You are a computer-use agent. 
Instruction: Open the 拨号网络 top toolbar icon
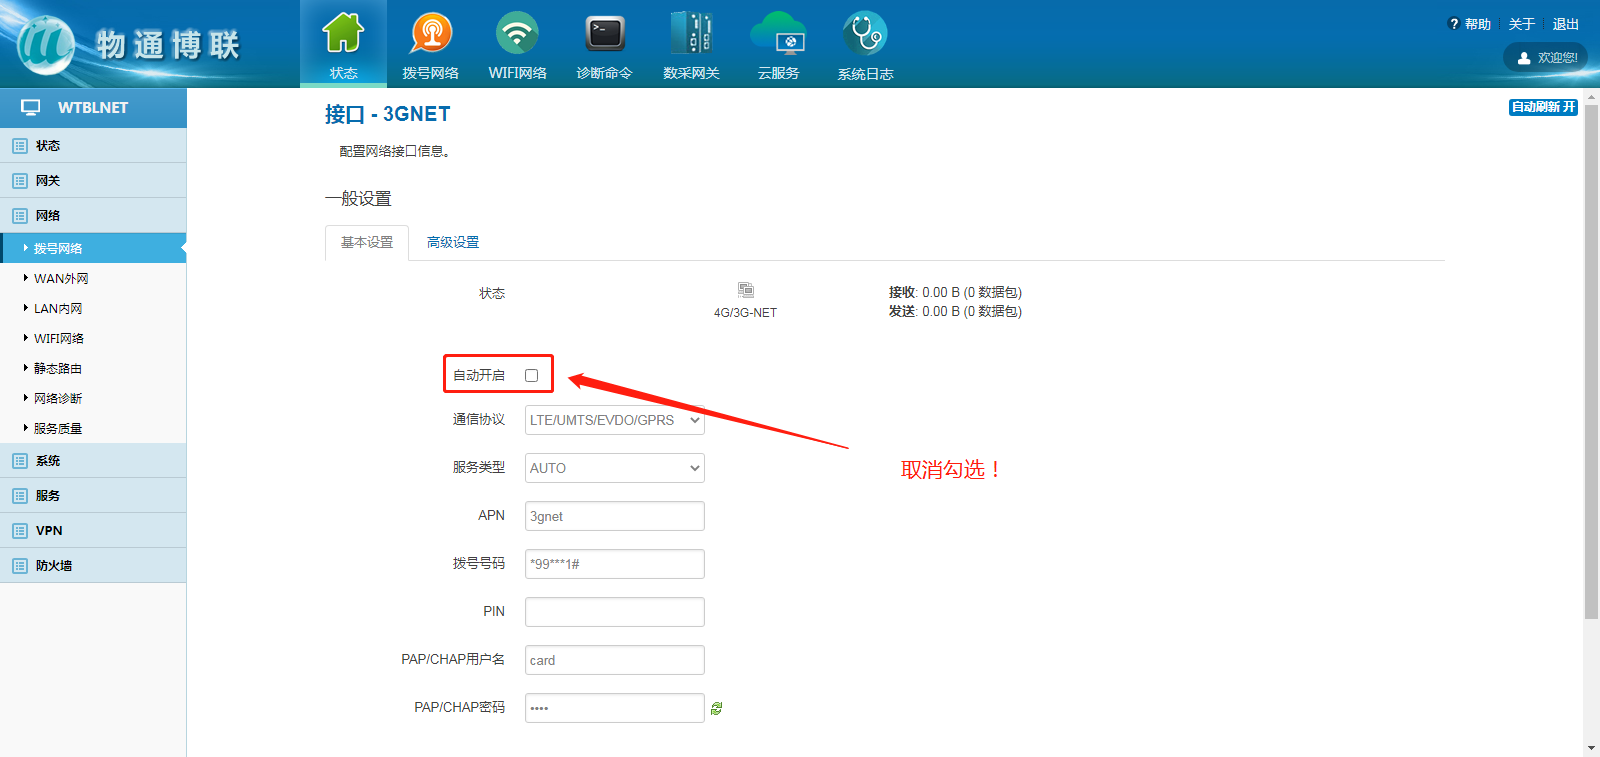(431, 33)
